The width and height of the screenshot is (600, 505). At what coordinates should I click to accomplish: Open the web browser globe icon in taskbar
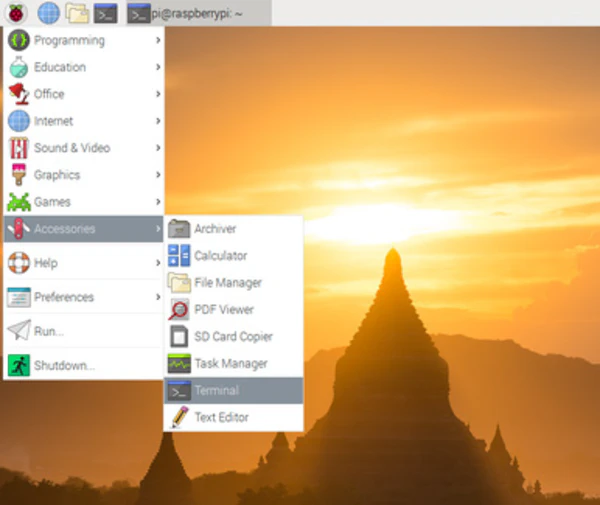pyautogui.click(x=48, y=13)
